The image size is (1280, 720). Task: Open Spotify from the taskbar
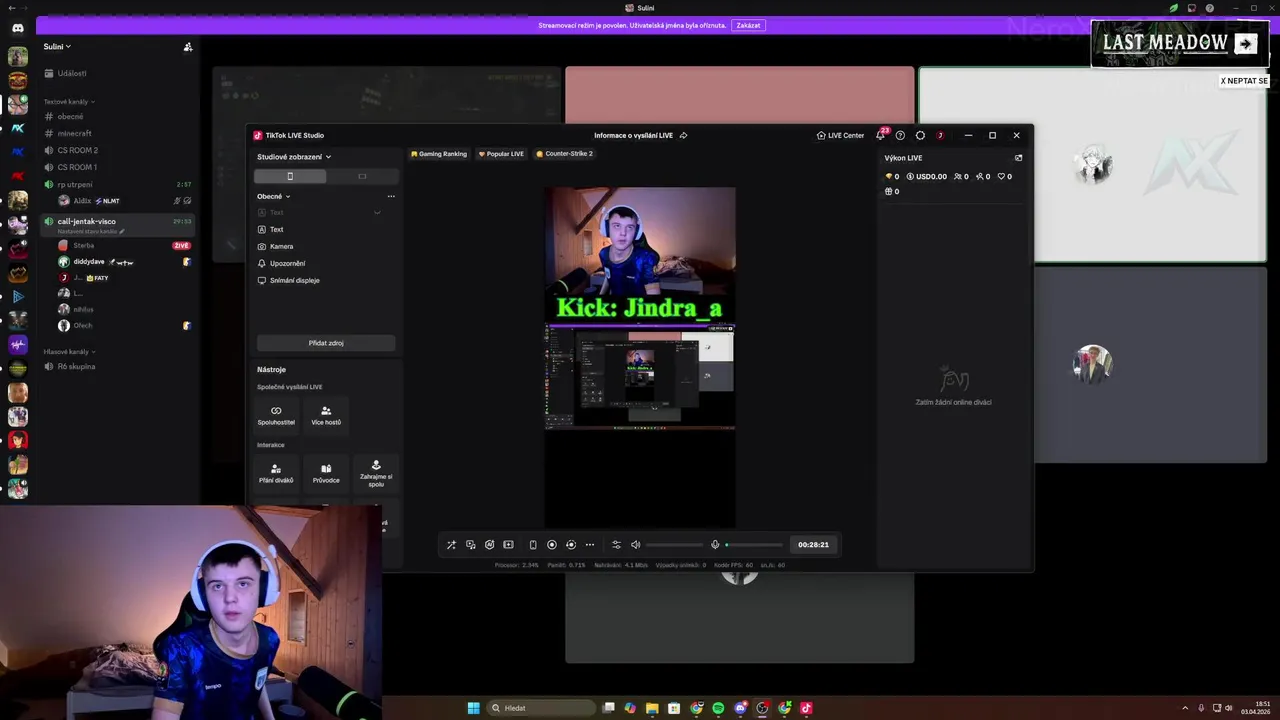(x=718, y=708)
